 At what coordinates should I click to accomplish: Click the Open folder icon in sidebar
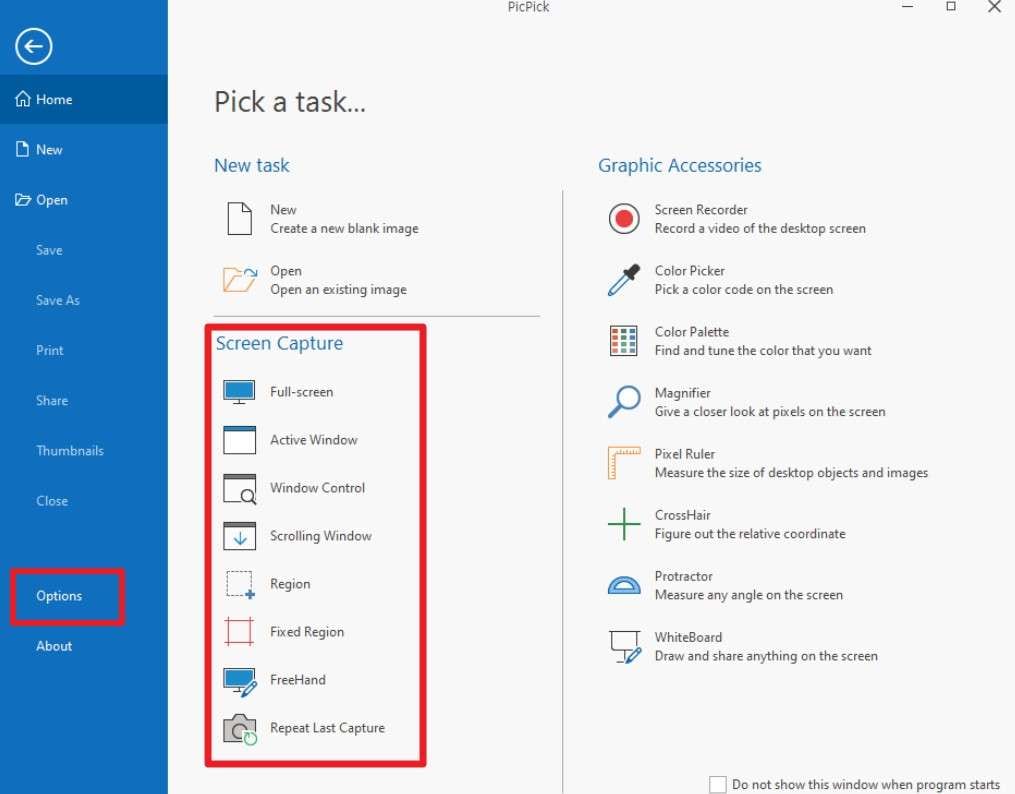click(x=23, y=200)
